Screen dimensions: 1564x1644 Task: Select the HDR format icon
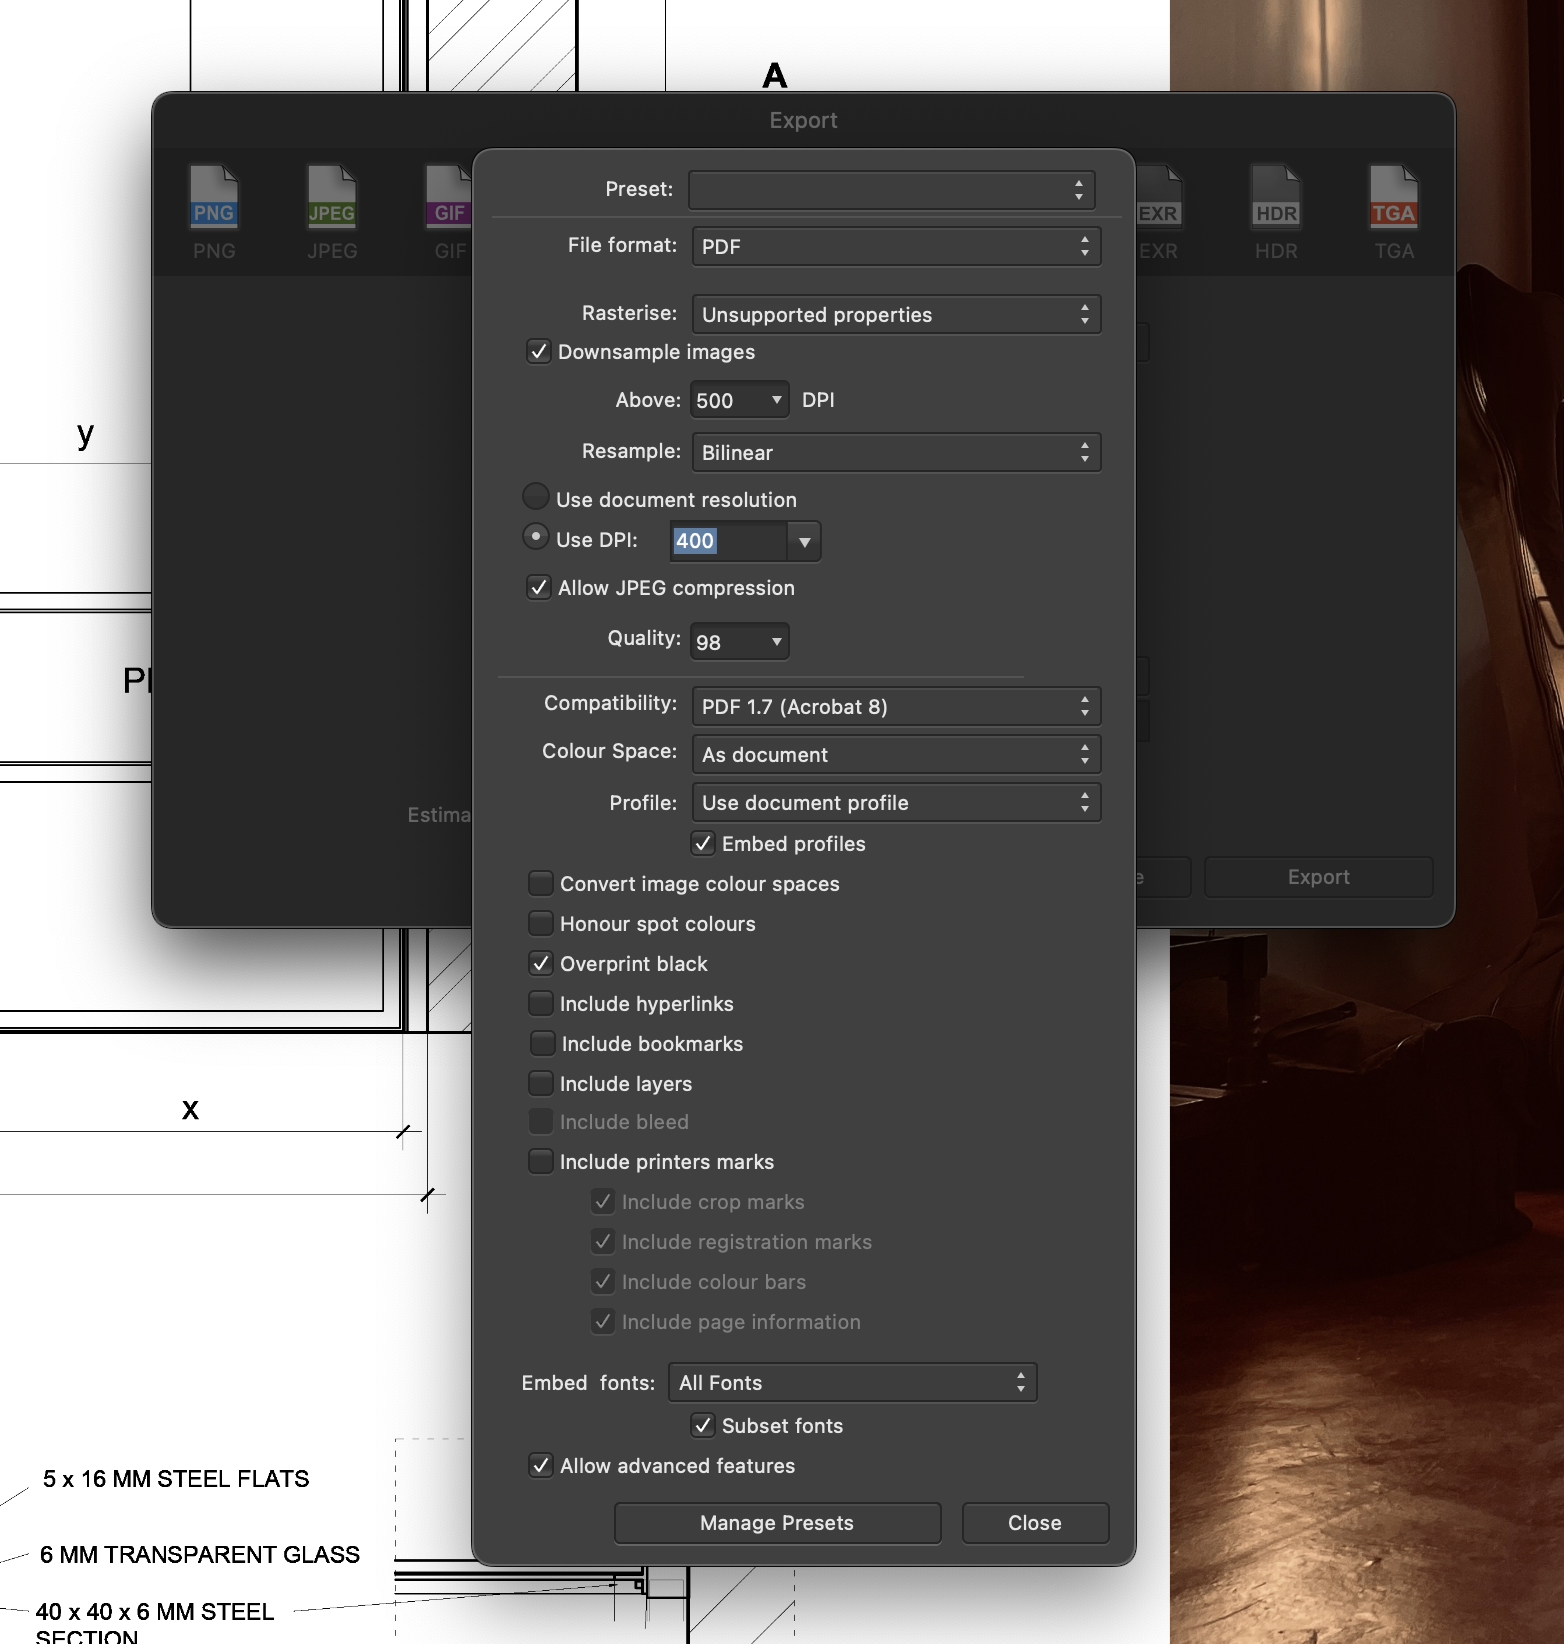point(1276,197)
